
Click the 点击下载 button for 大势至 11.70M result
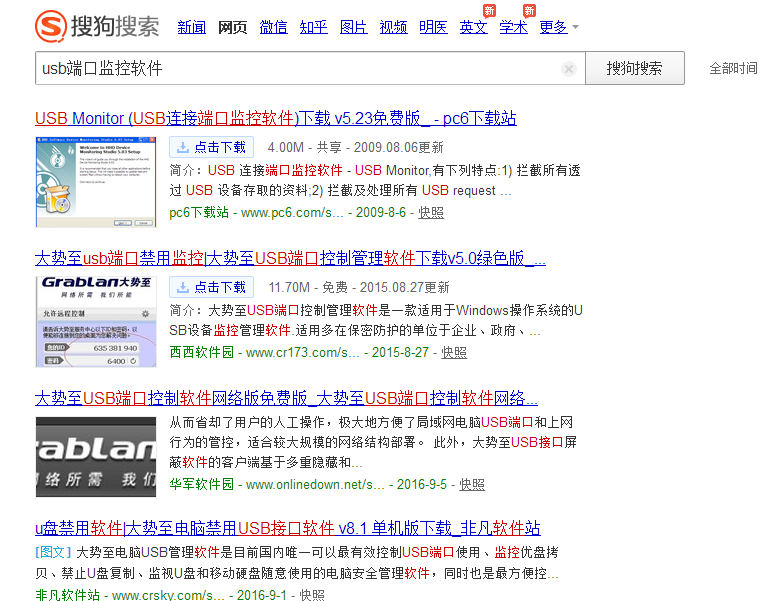(x=211, y=287)
